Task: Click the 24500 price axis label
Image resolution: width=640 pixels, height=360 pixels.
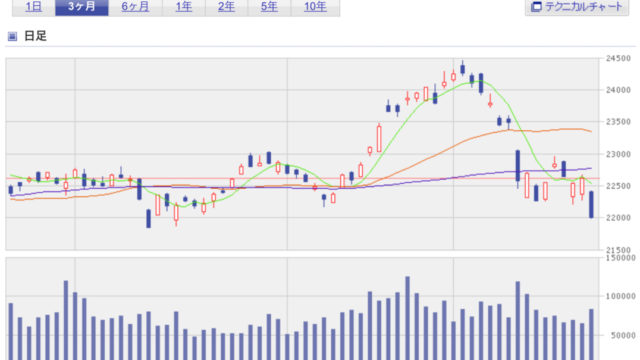Action: (618, 59)
